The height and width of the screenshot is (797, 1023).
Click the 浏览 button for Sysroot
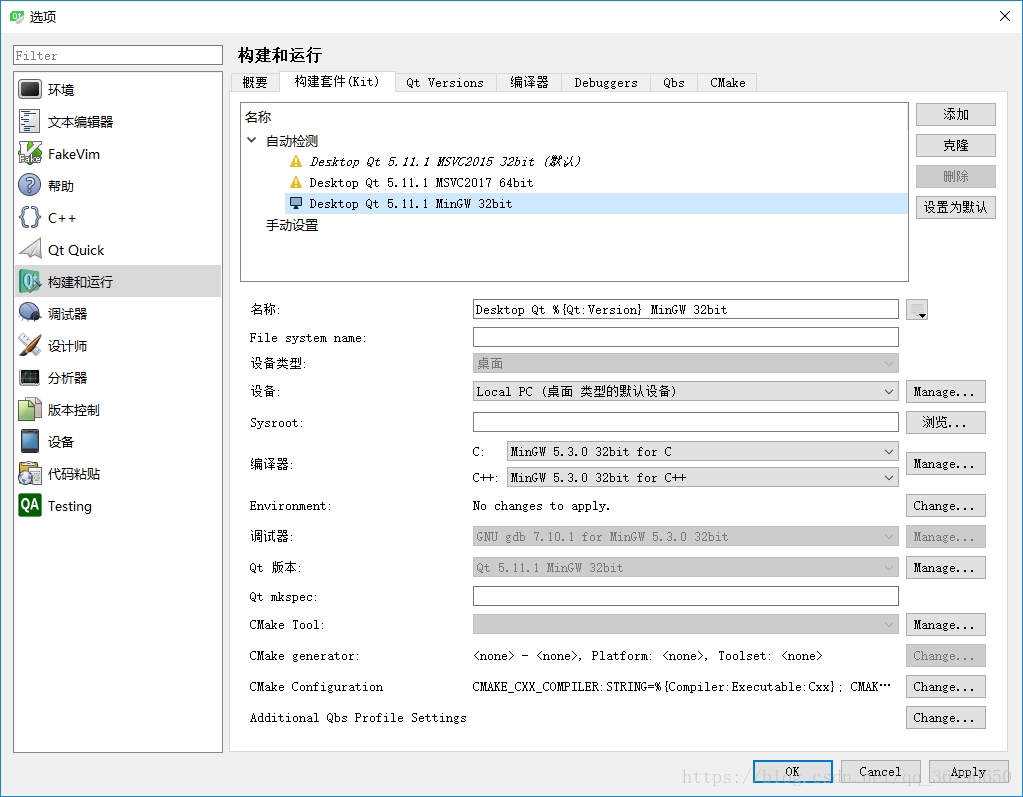coord(945,423)
